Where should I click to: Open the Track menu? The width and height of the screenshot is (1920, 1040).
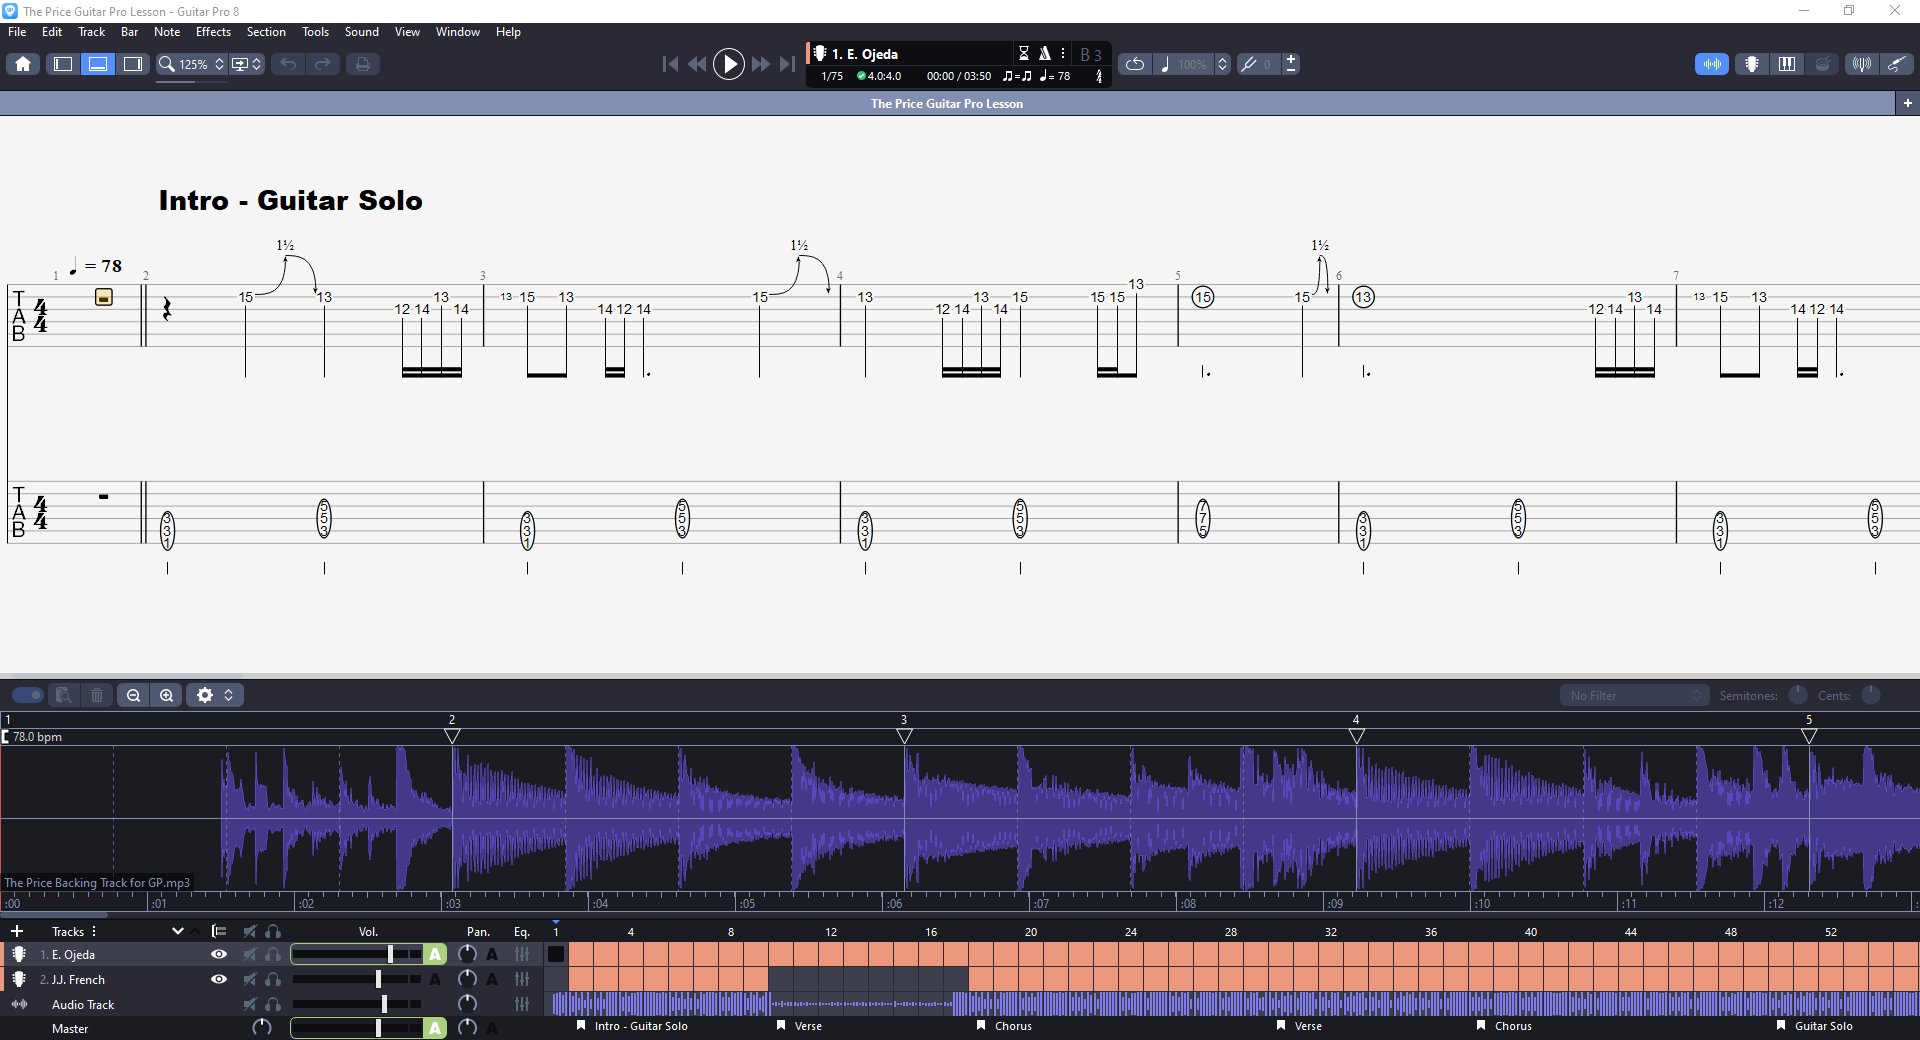[91, 32]
